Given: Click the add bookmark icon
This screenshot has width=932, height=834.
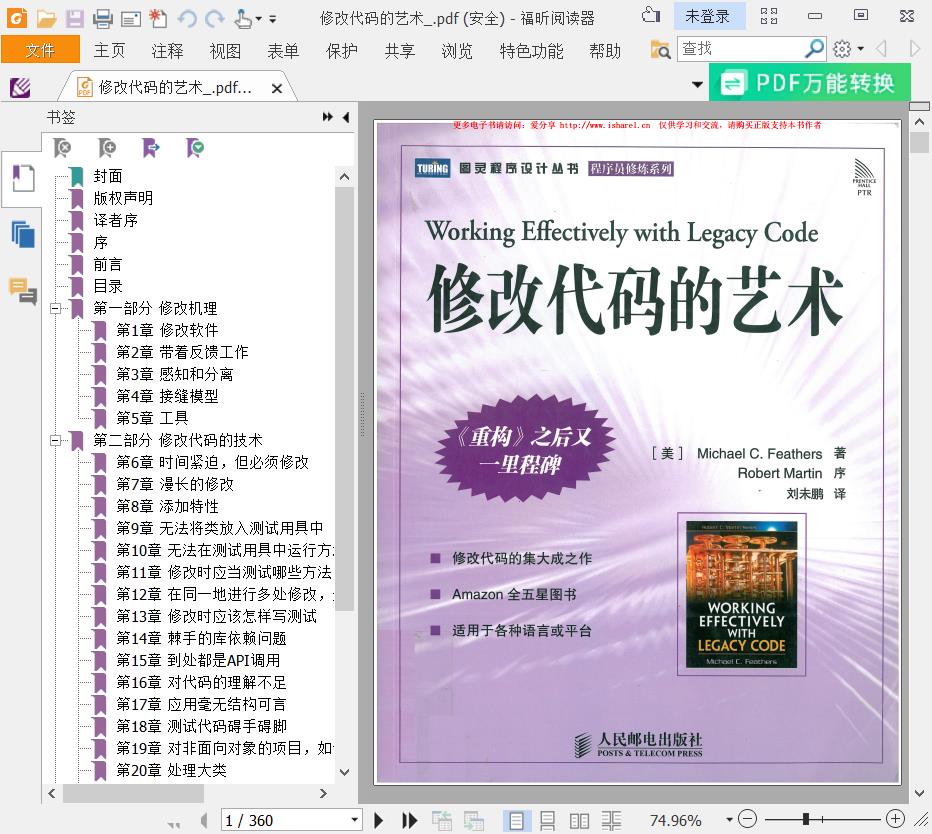Looking at the screenshot, I should point(107,147).
